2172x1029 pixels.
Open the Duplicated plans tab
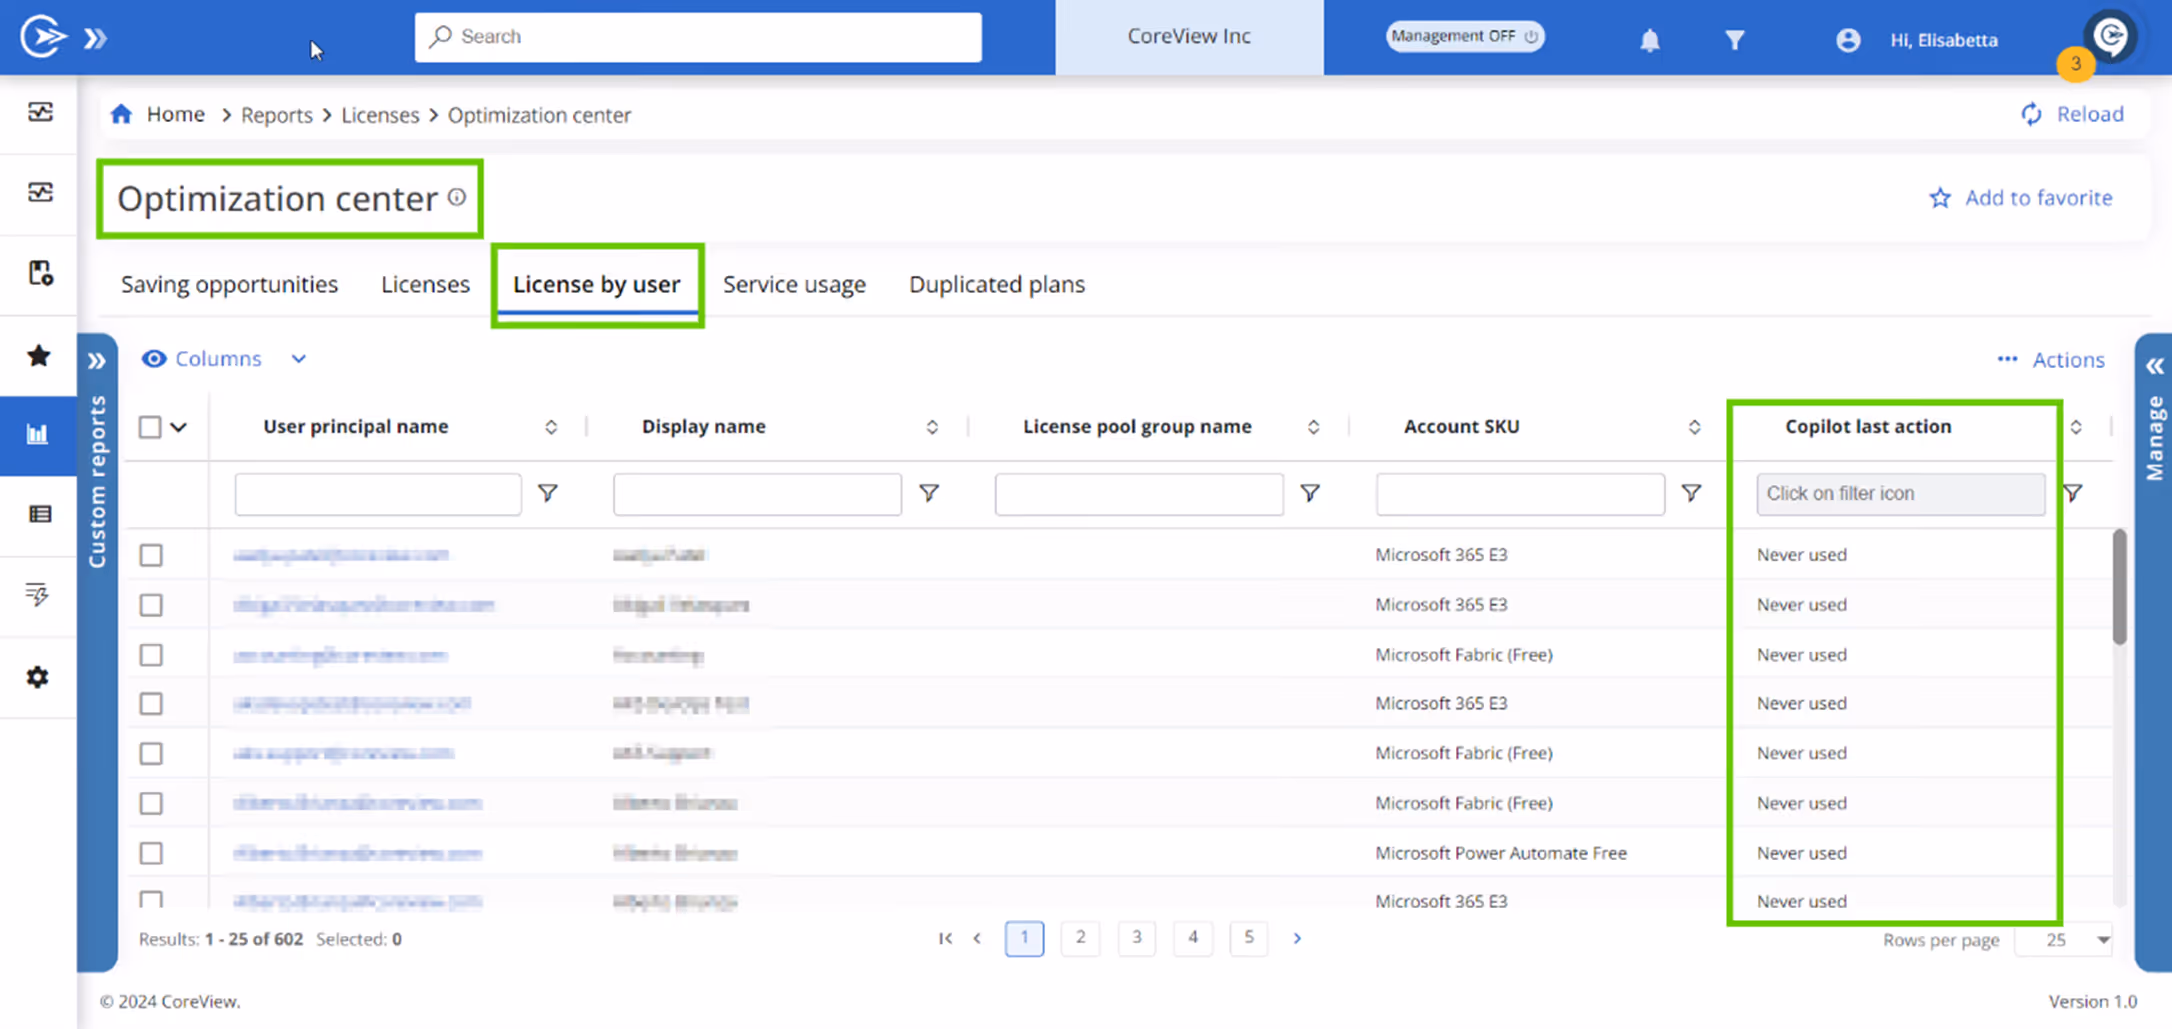tap(996, 284)
